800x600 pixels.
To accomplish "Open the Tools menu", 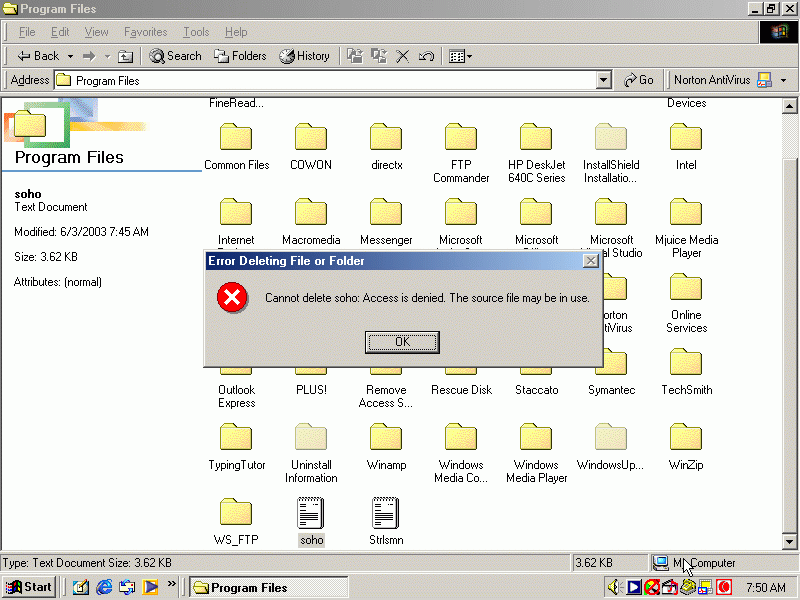I will (196, 32).
